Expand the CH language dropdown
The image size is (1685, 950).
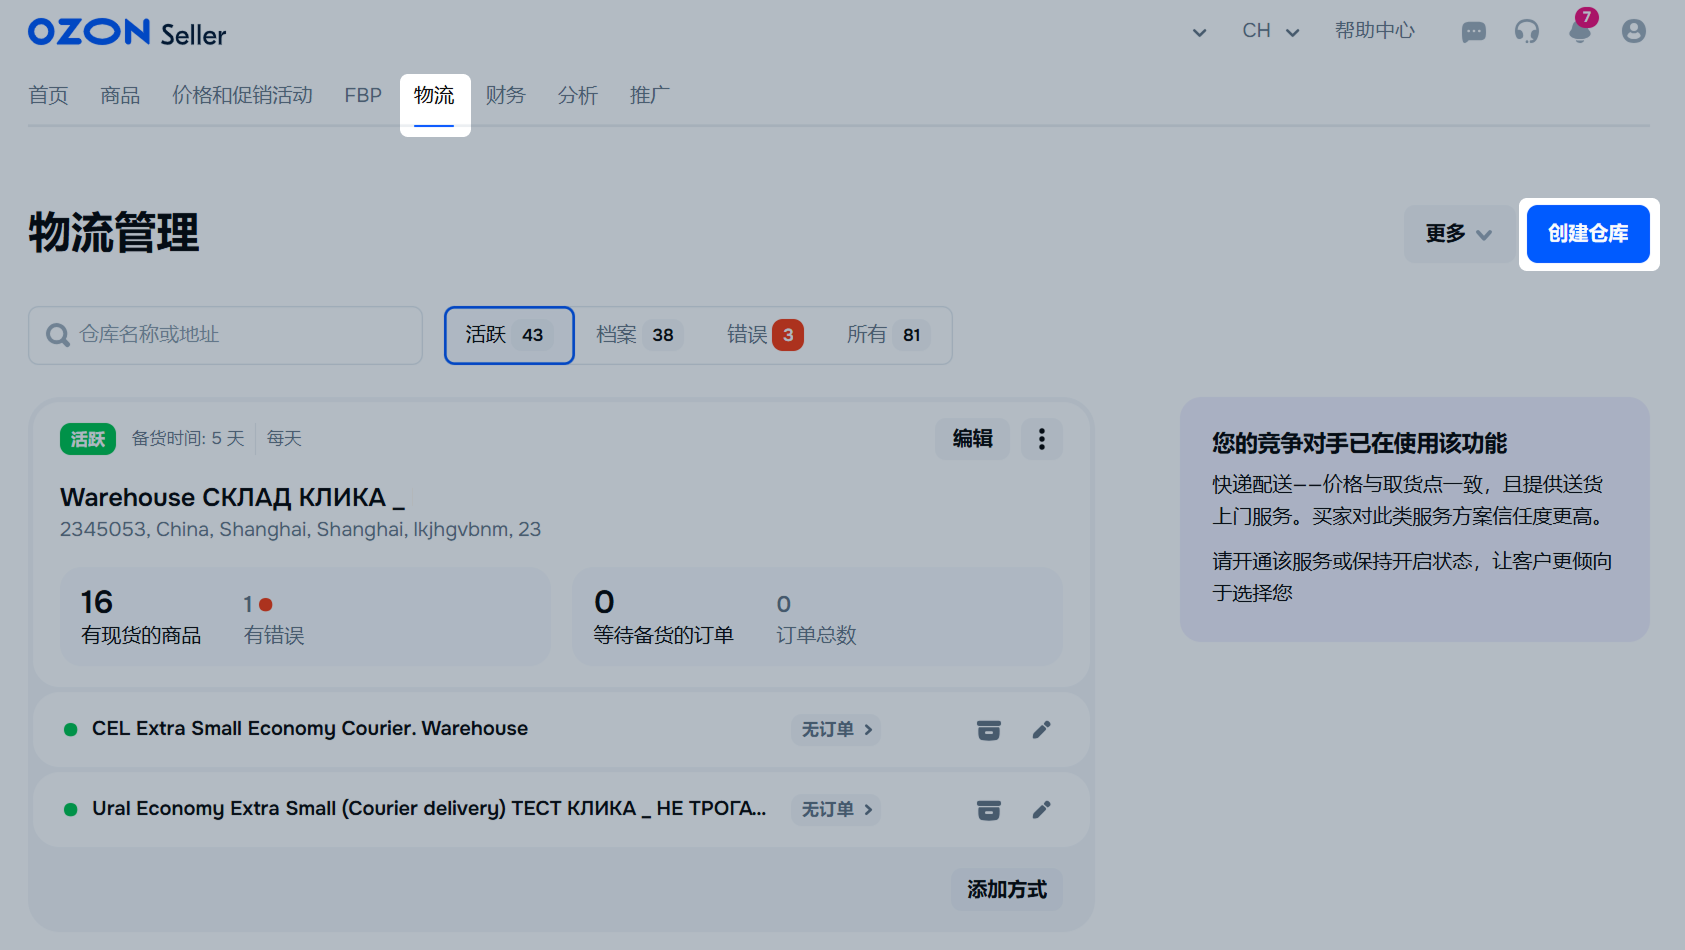click(x=1270, y=32)
